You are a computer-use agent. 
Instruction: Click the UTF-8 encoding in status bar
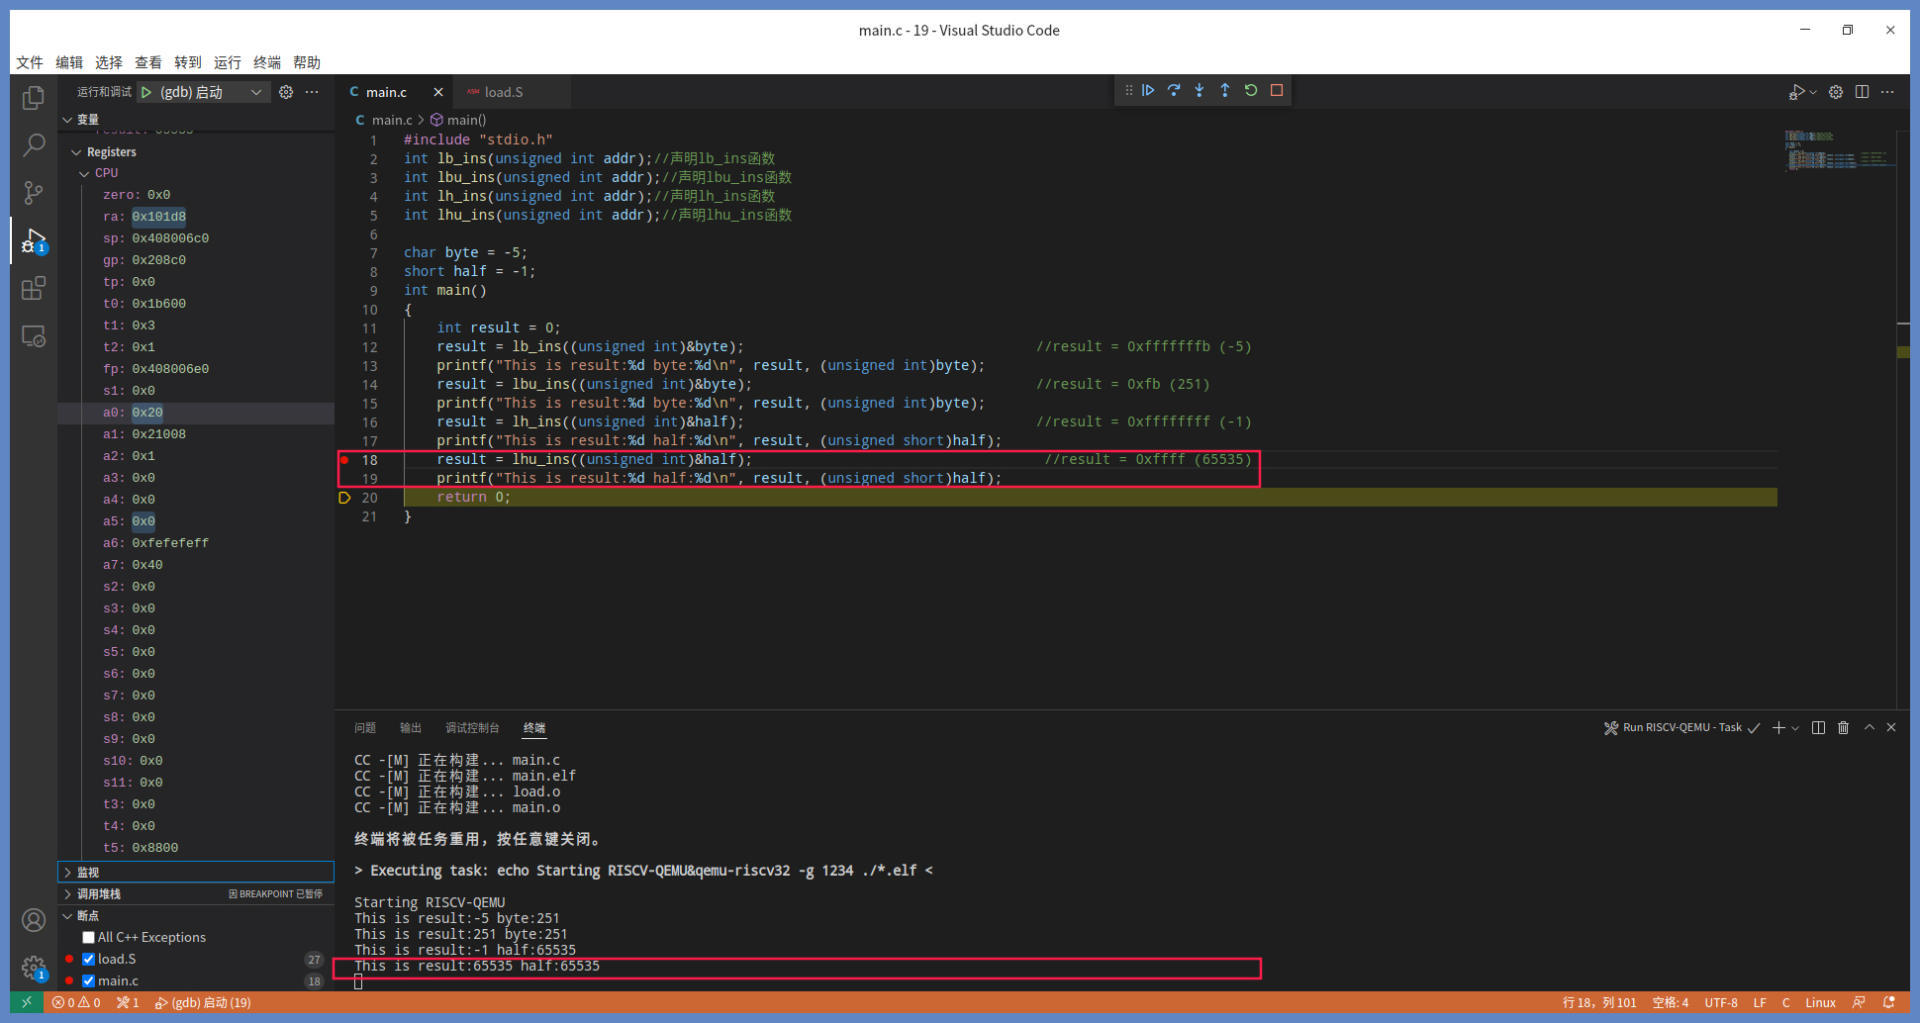click(1720, 1003)
